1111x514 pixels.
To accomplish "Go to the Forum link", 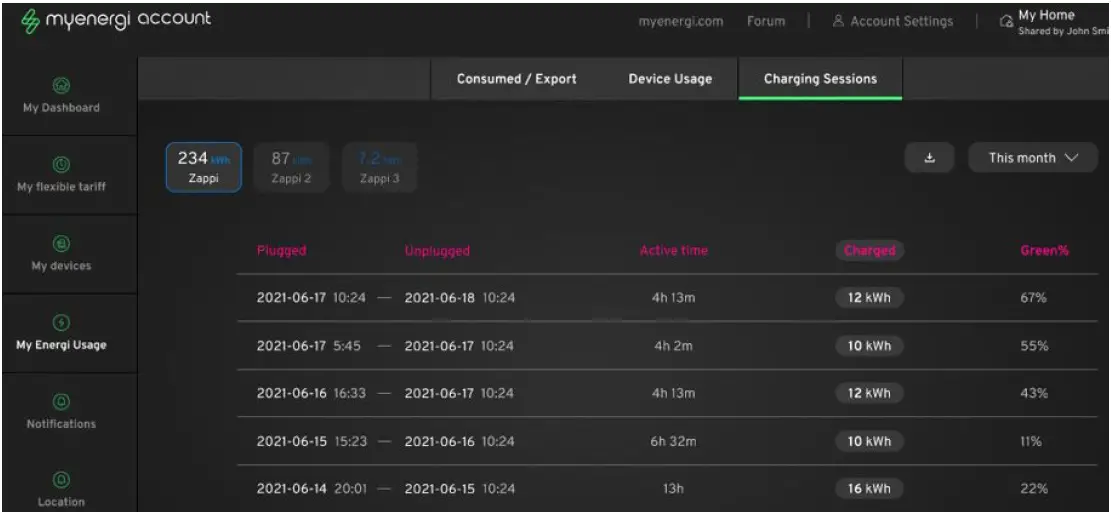I will click(x=766, y=21).
